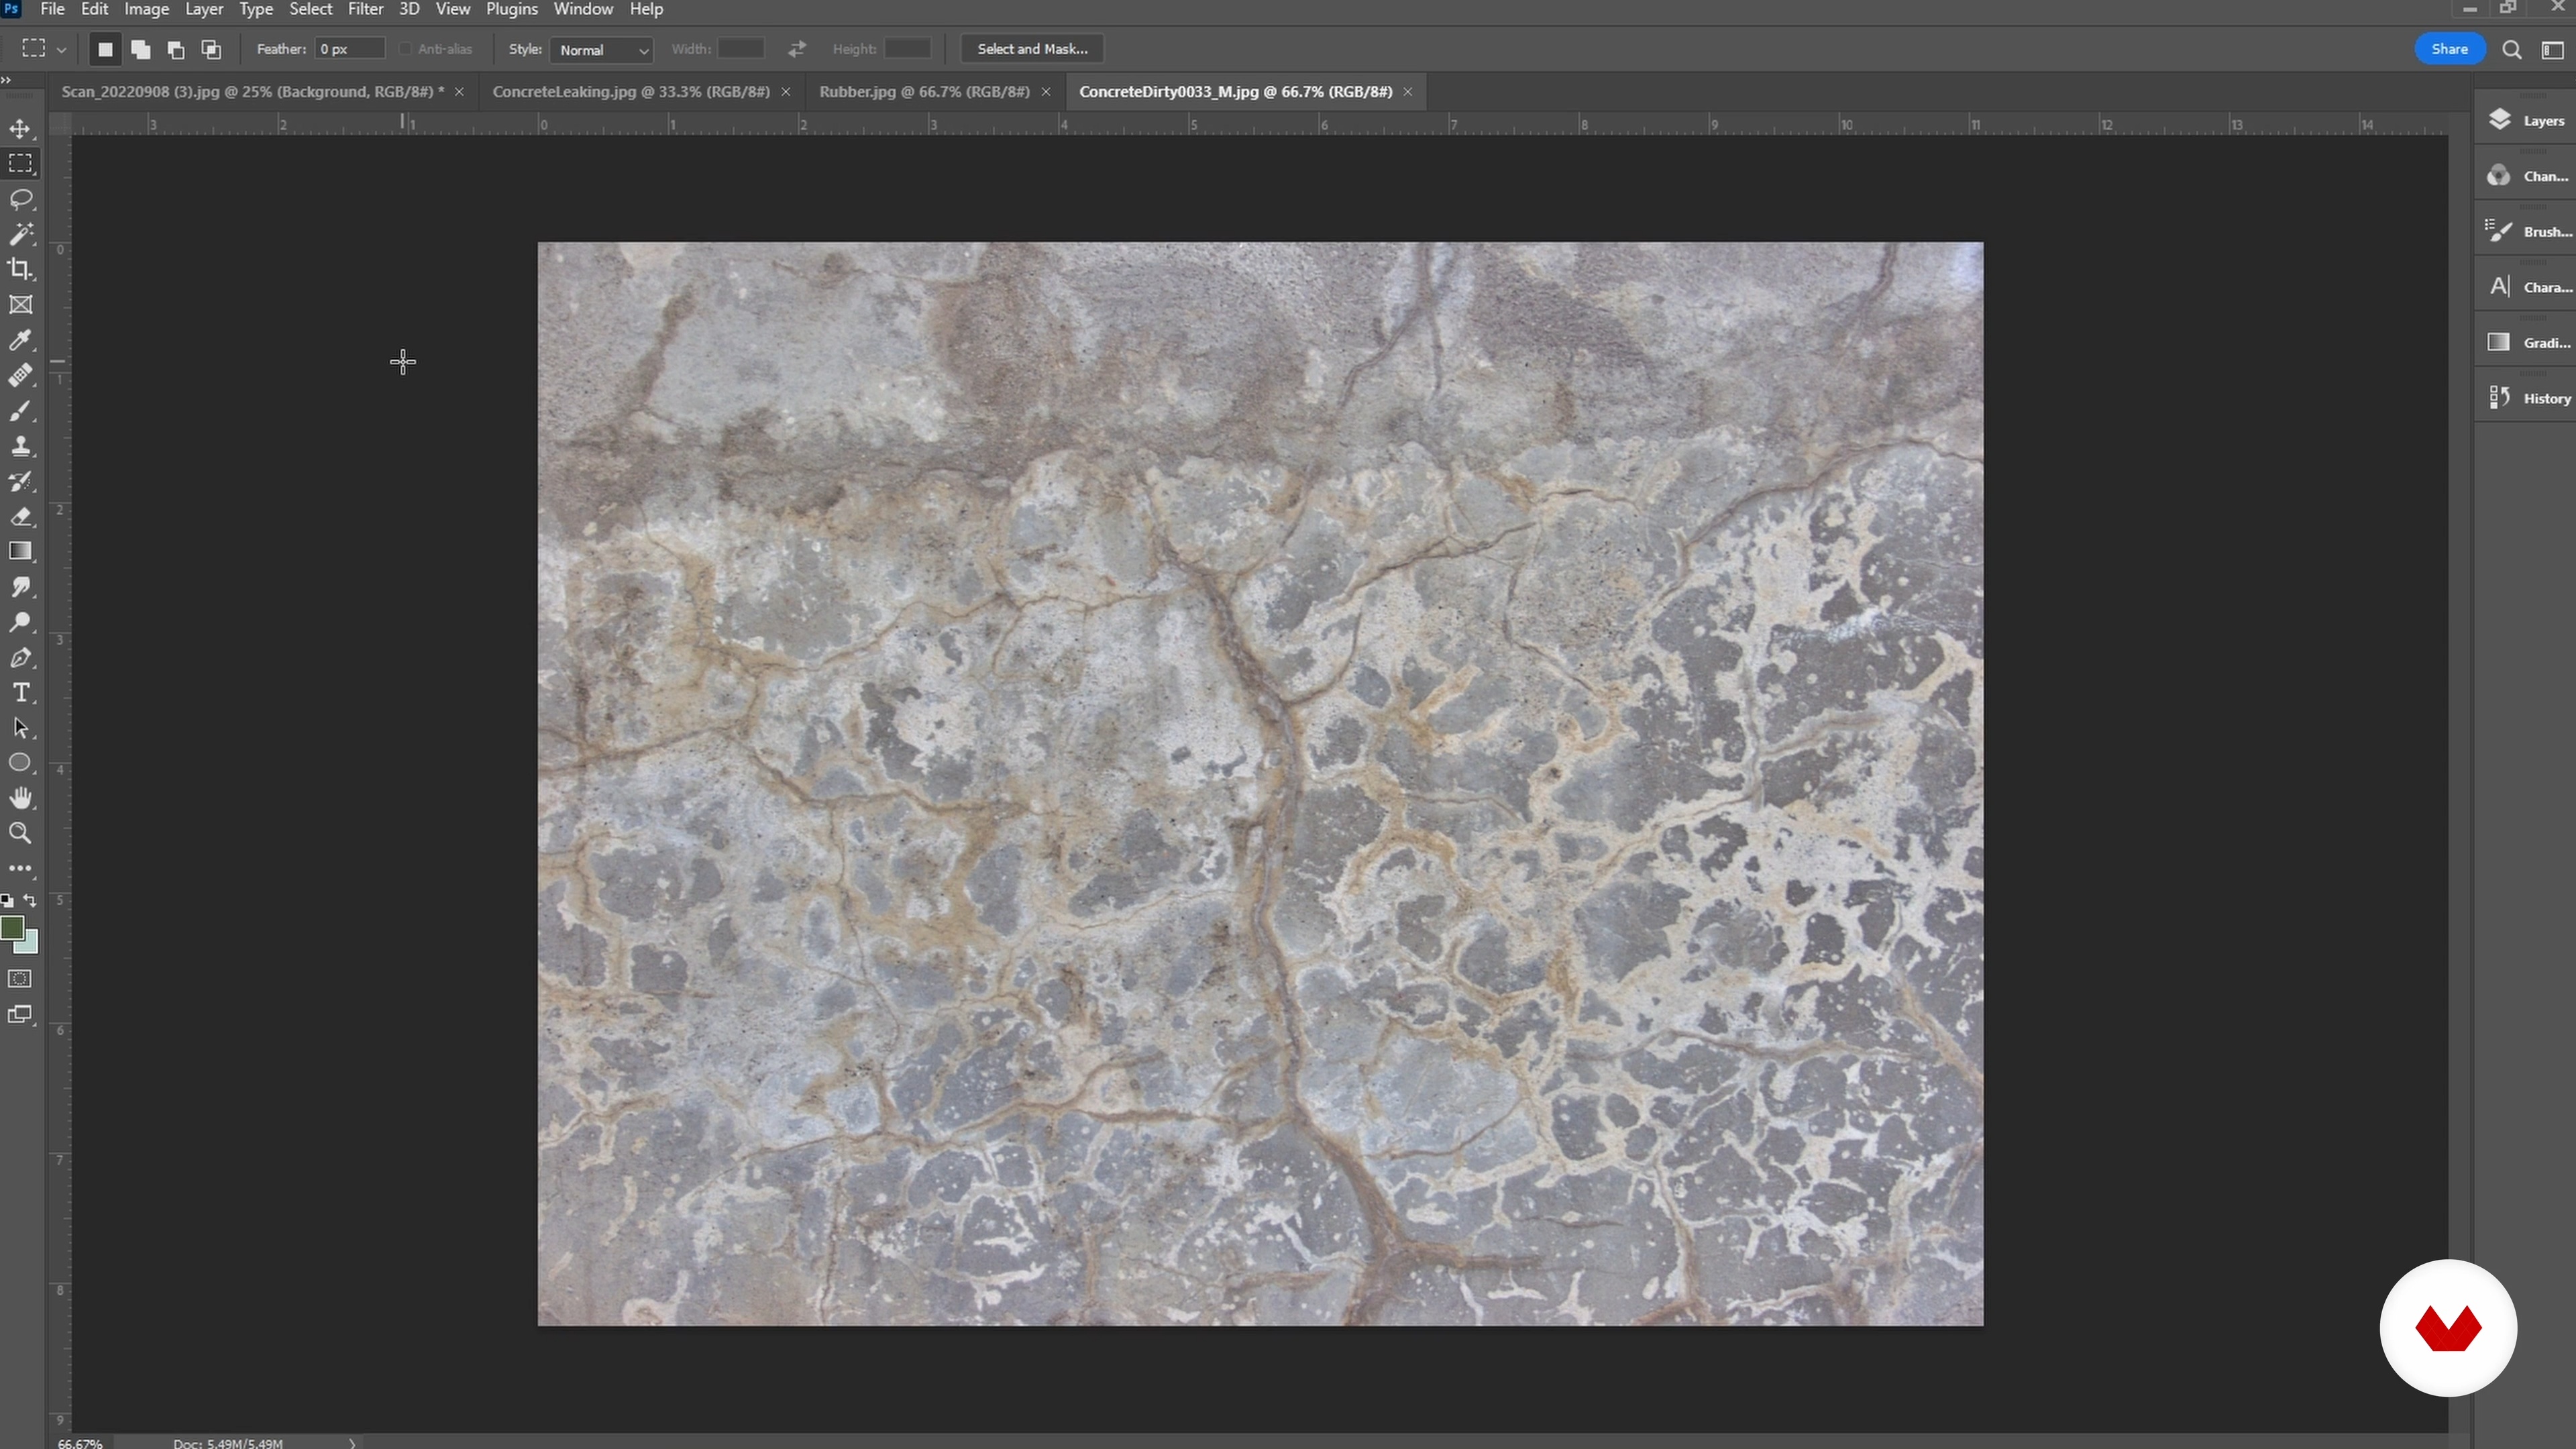Viewport: 2576px width, 1449px height.
Task: Select the Clone Stamp tool
Action: 20,446
